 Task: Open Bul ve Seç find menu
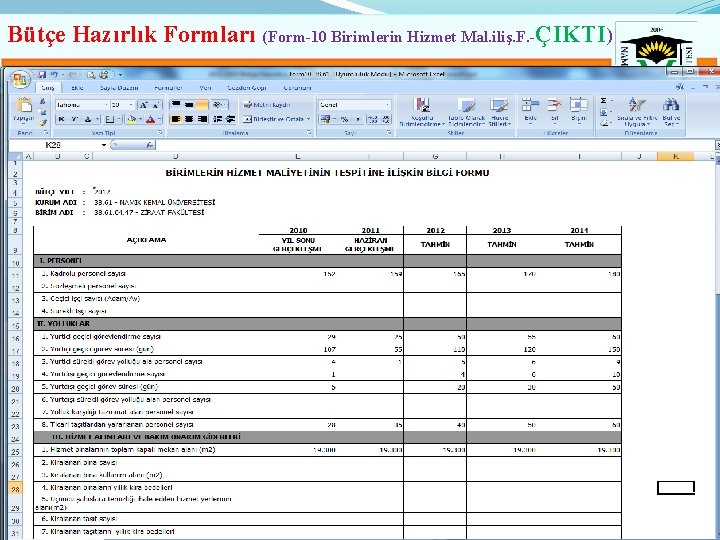click(x=671, y=112)
